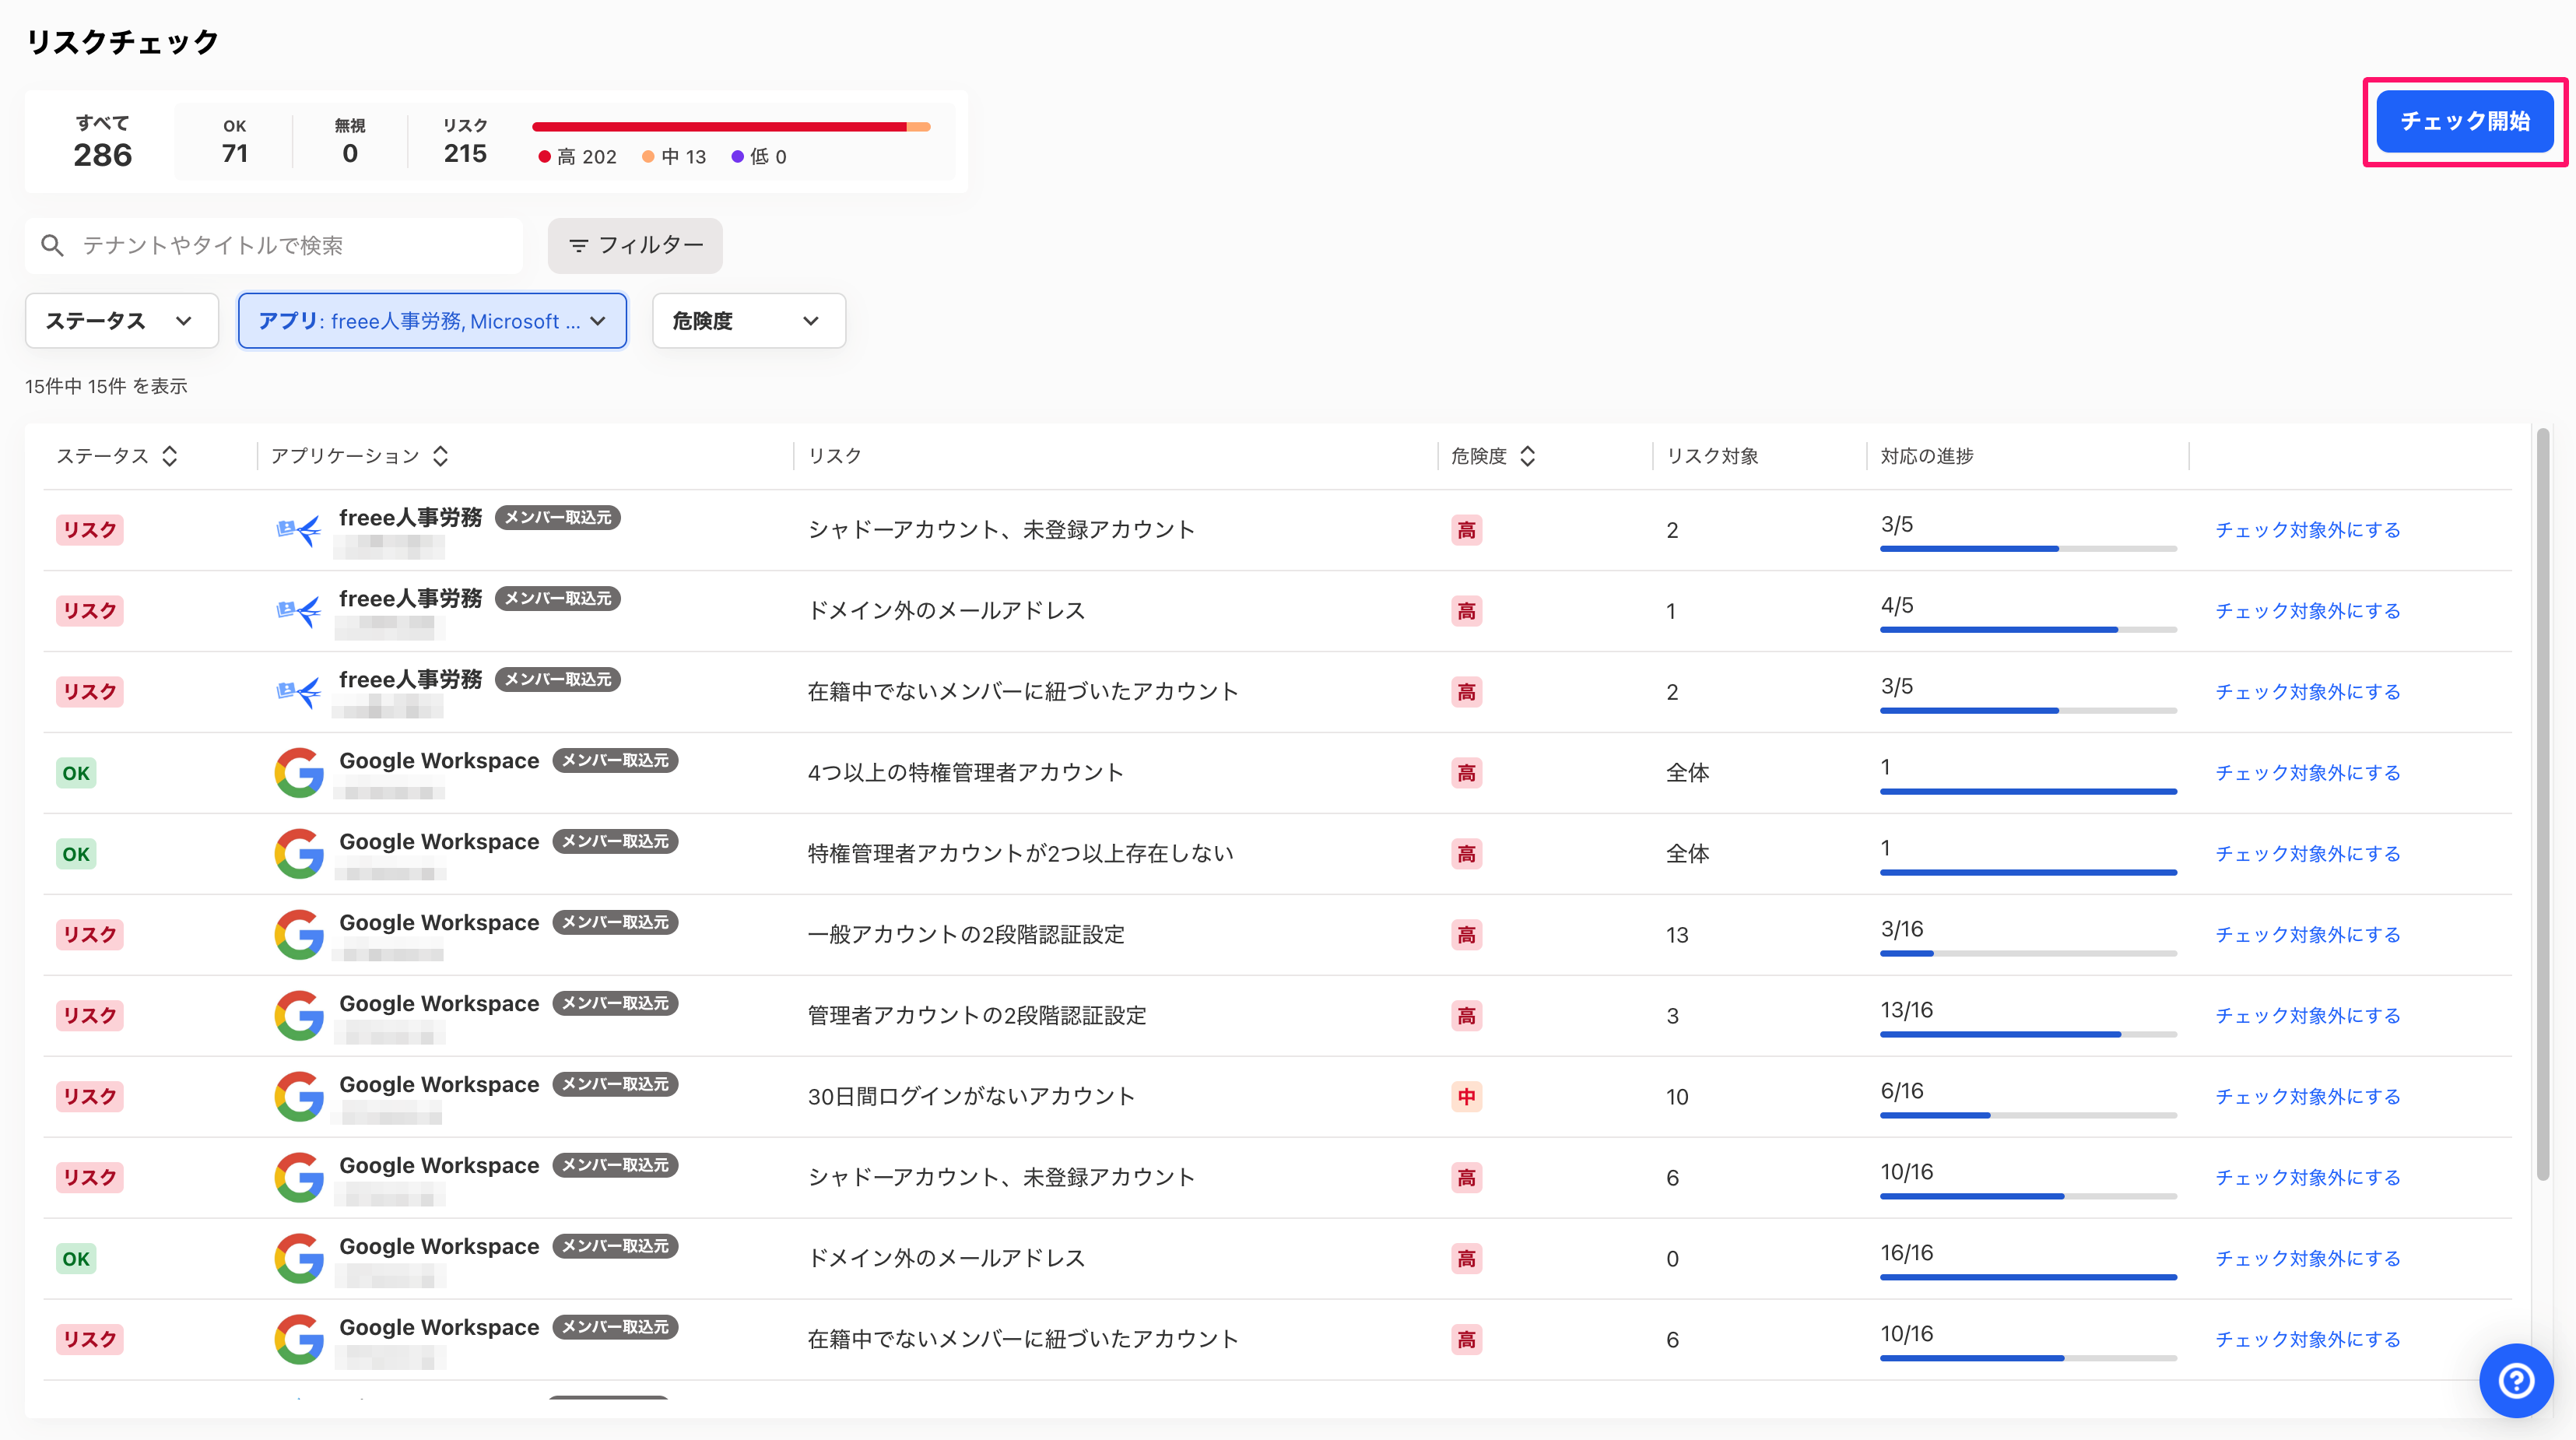Sort by アプリケーション column header

[359, 456]
